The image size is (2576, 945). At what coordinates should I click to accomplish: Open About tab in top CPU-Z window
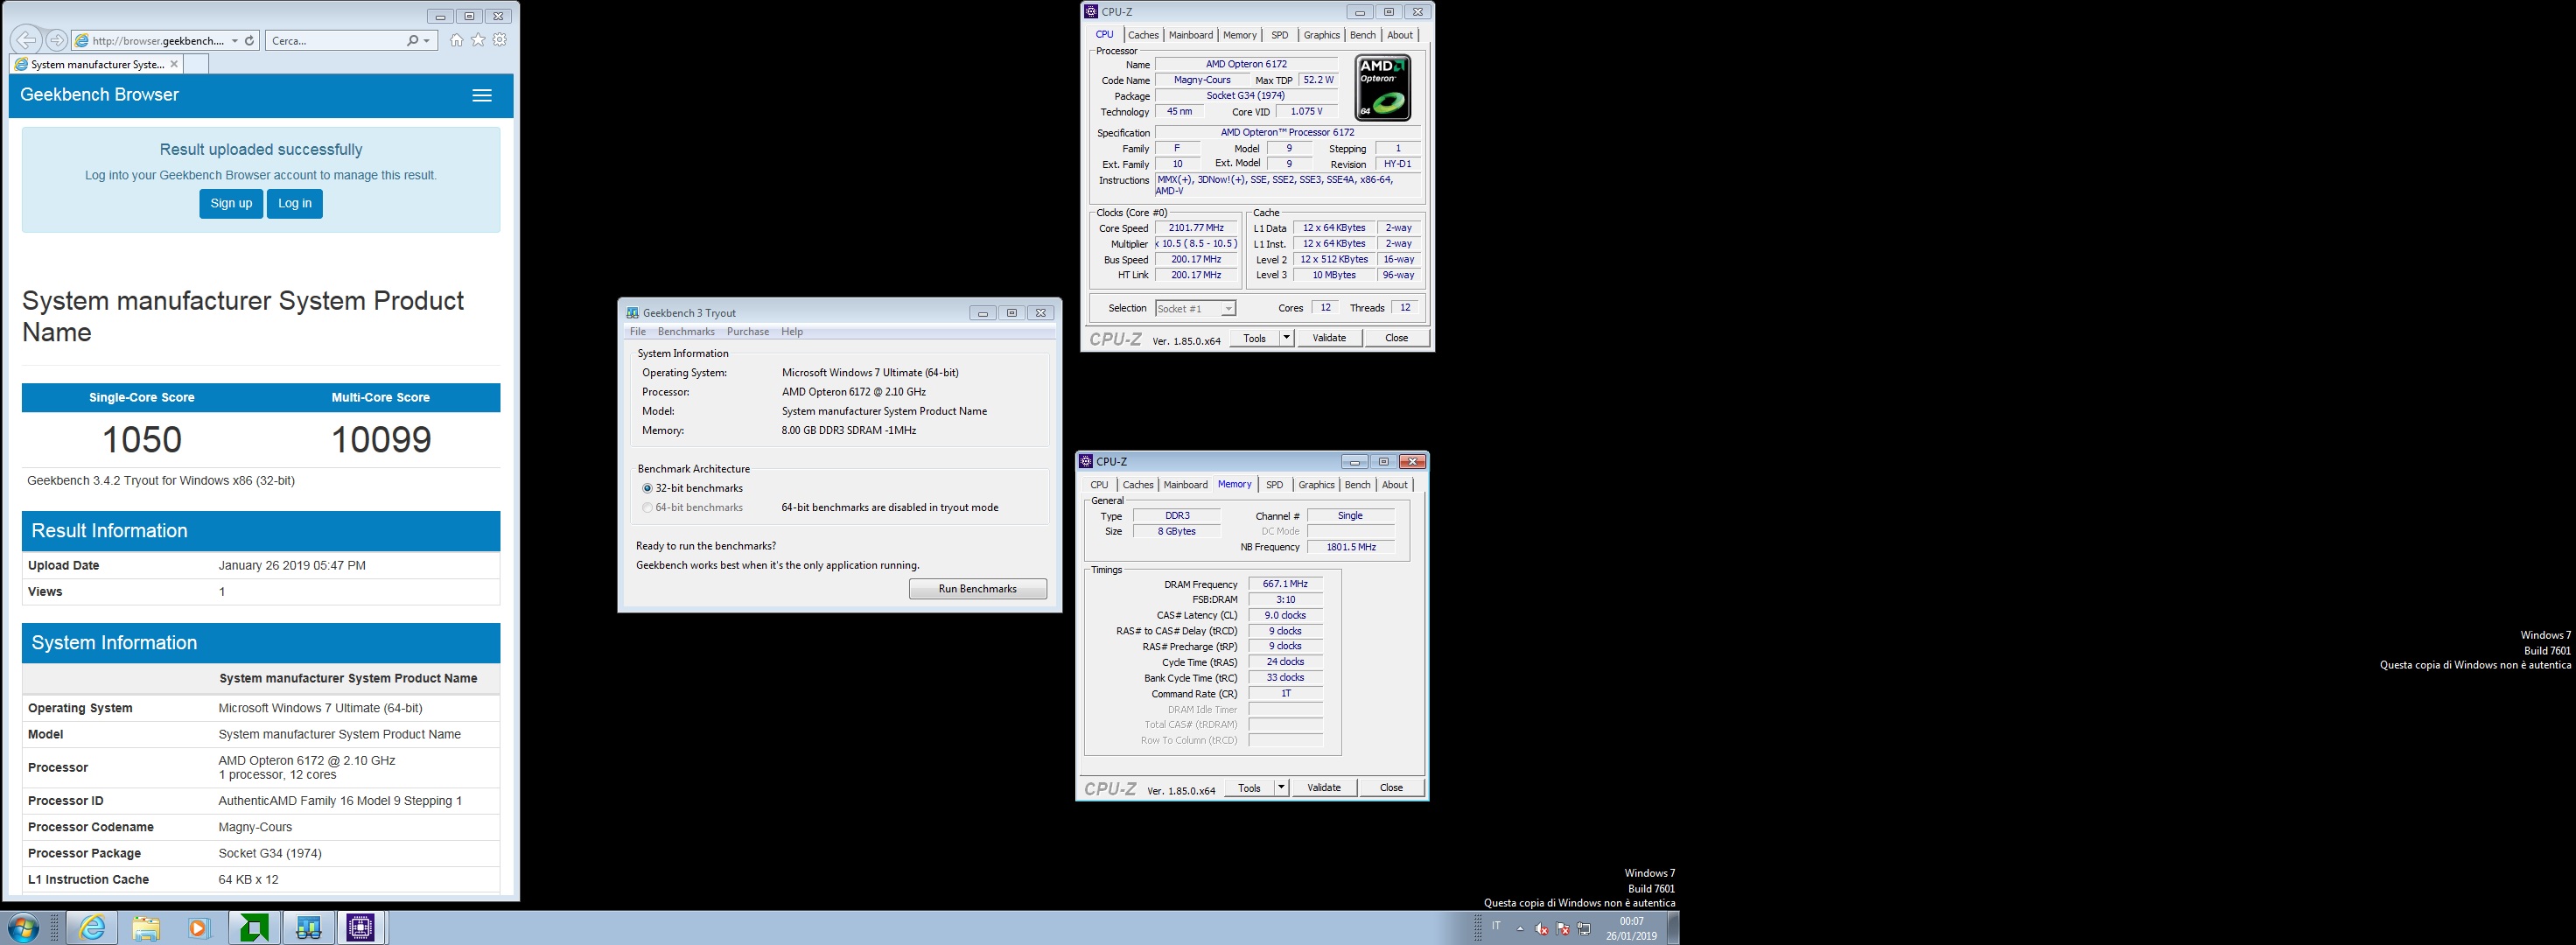click(x=1400, y=35)
